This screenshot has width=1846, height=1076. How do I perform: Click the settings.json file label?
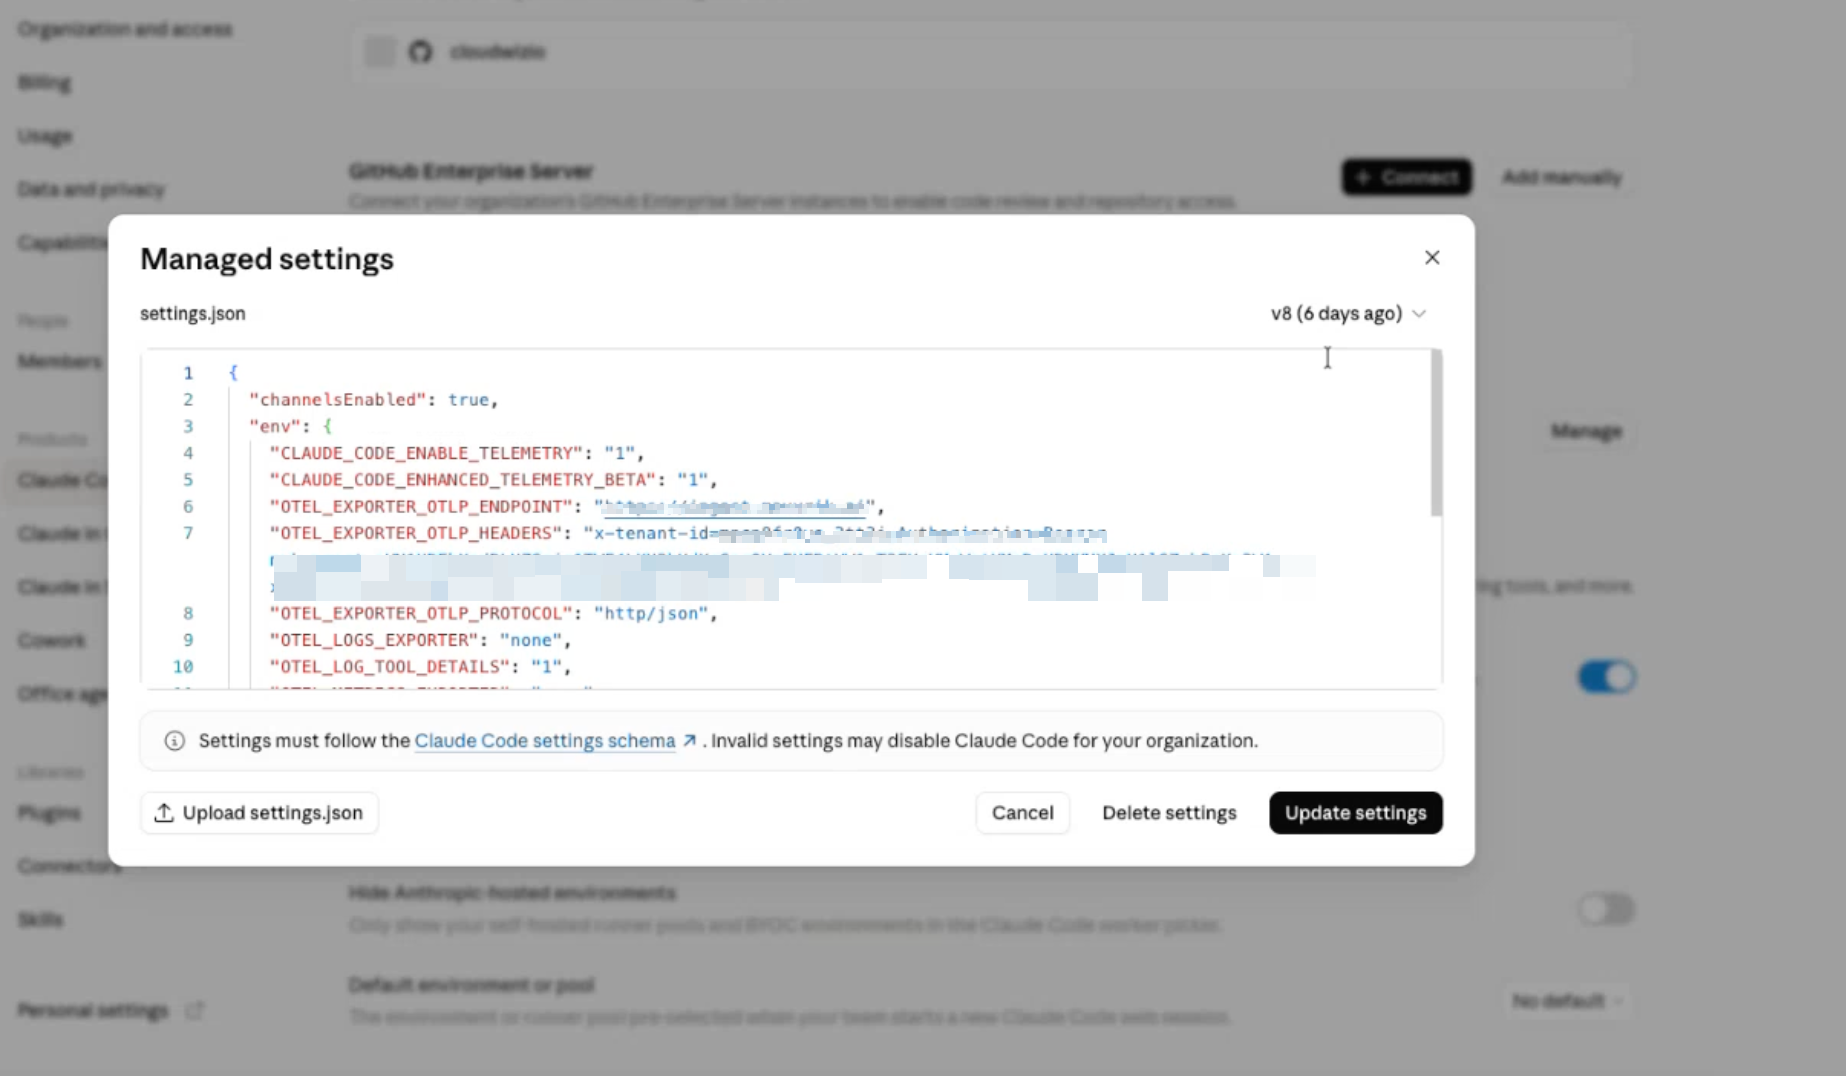coord(193,314)
